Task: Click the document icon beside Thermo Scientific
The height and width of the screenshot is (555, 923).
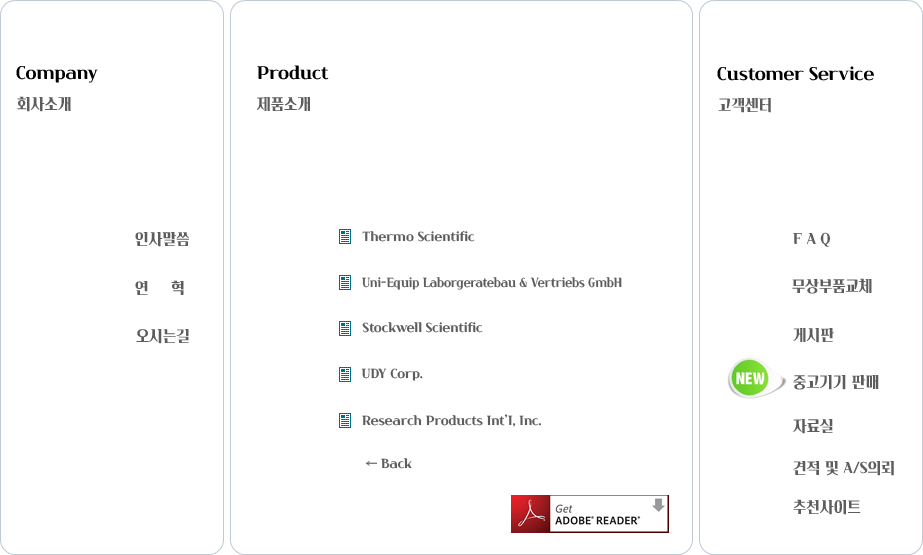Action: point(345,237)
